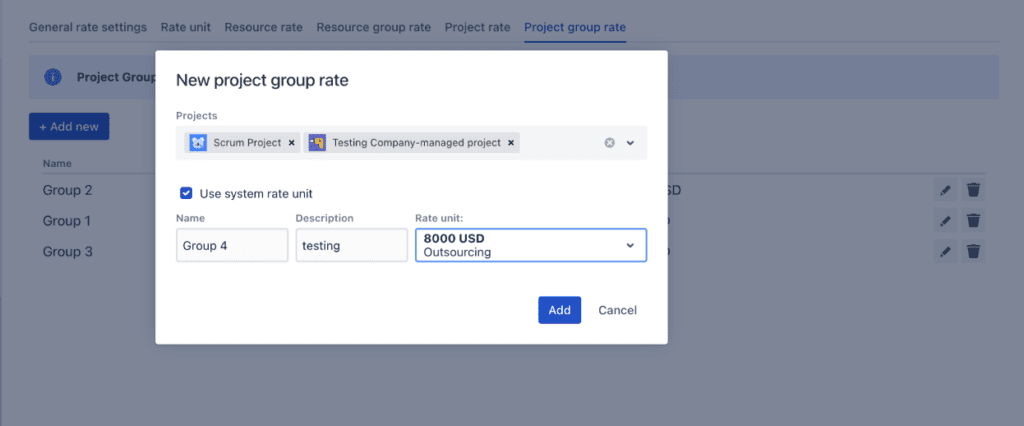This screenshot has width=1024, height=426.
Task: Expand the Projects dropdown chevron
Action: point(630,142)
